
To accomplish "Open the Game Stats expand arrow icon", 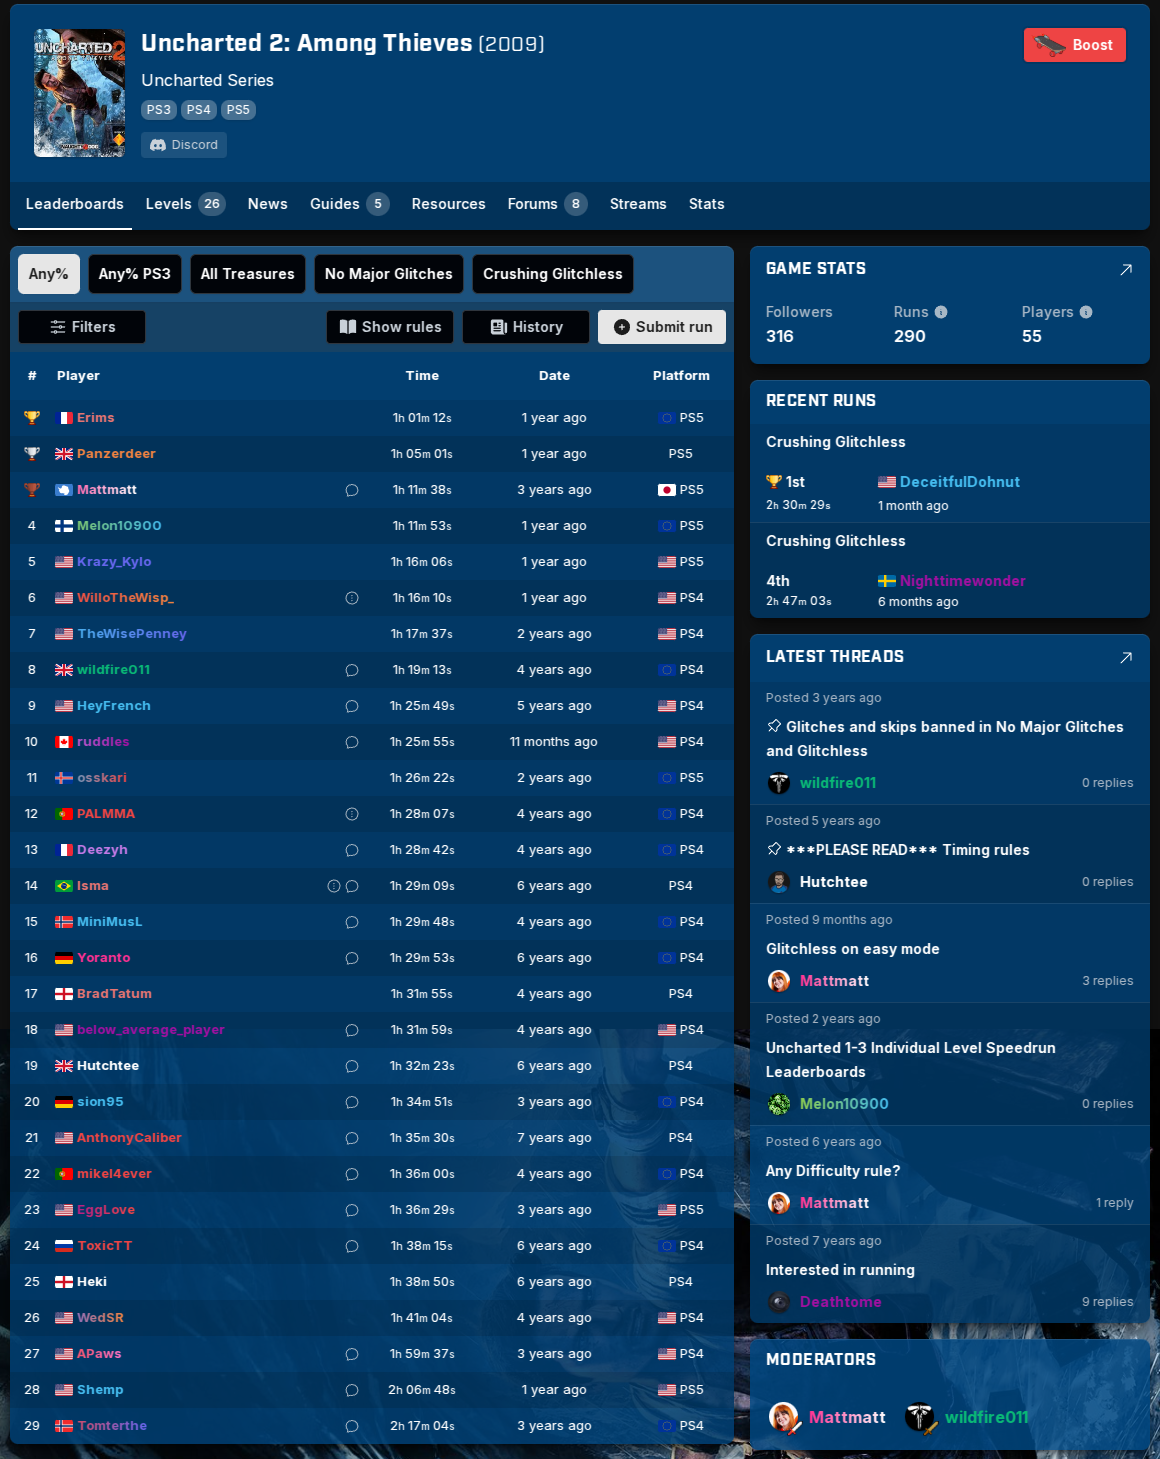I will (x=1126, y=269).
